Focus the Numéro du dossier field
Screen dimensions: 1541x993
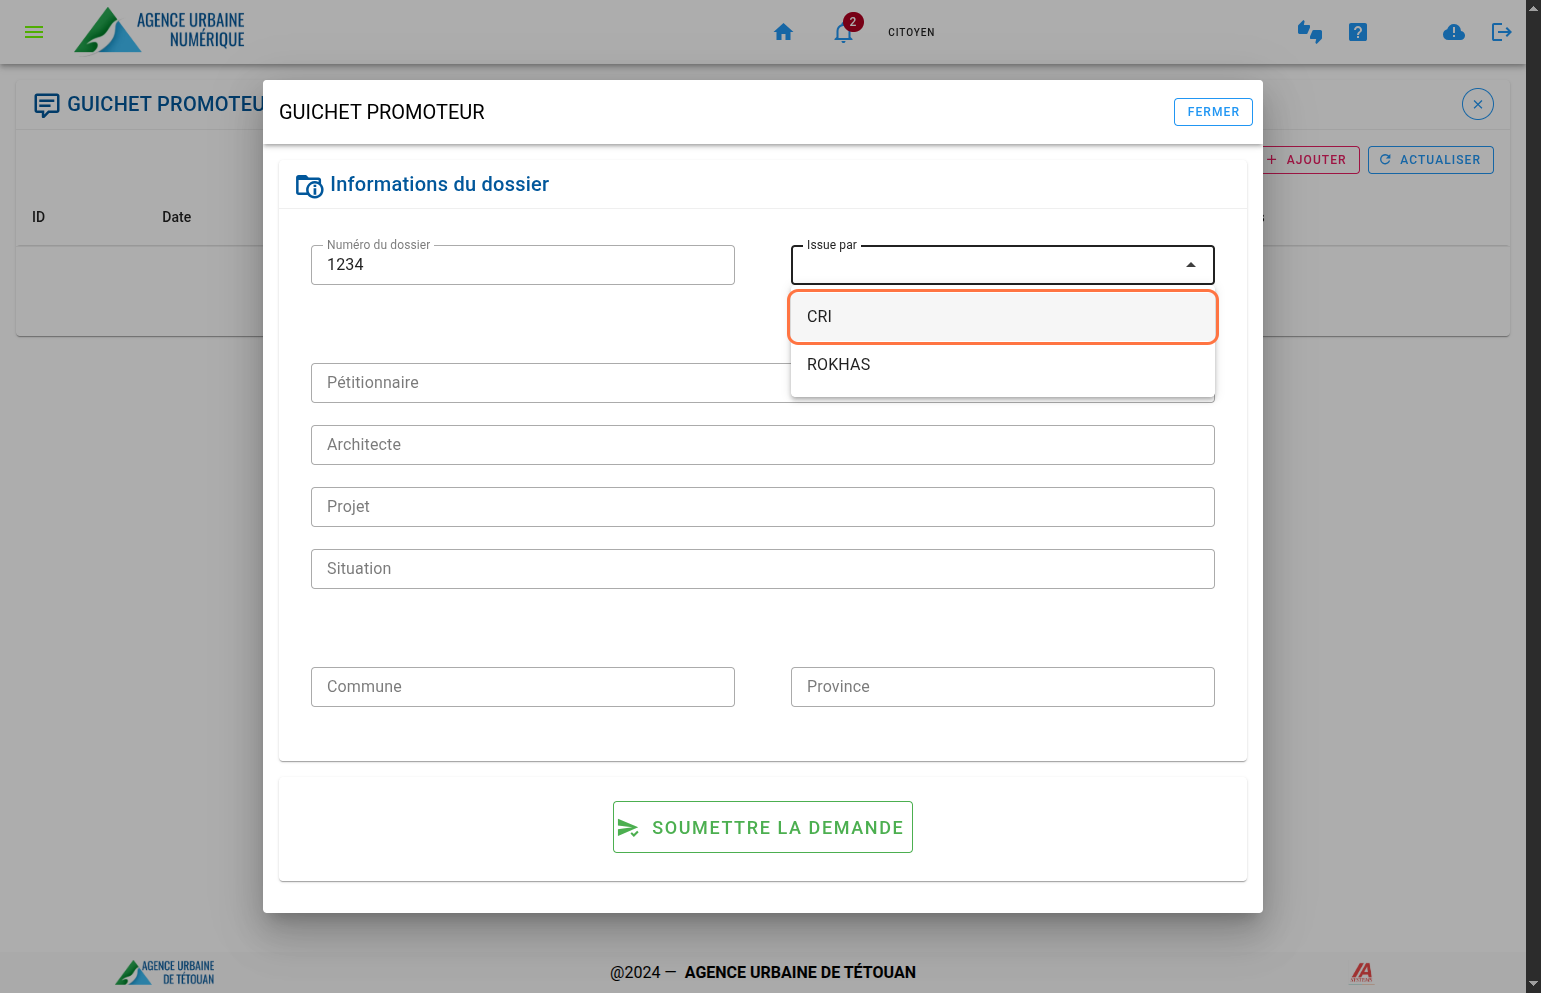tap(522, 265)
